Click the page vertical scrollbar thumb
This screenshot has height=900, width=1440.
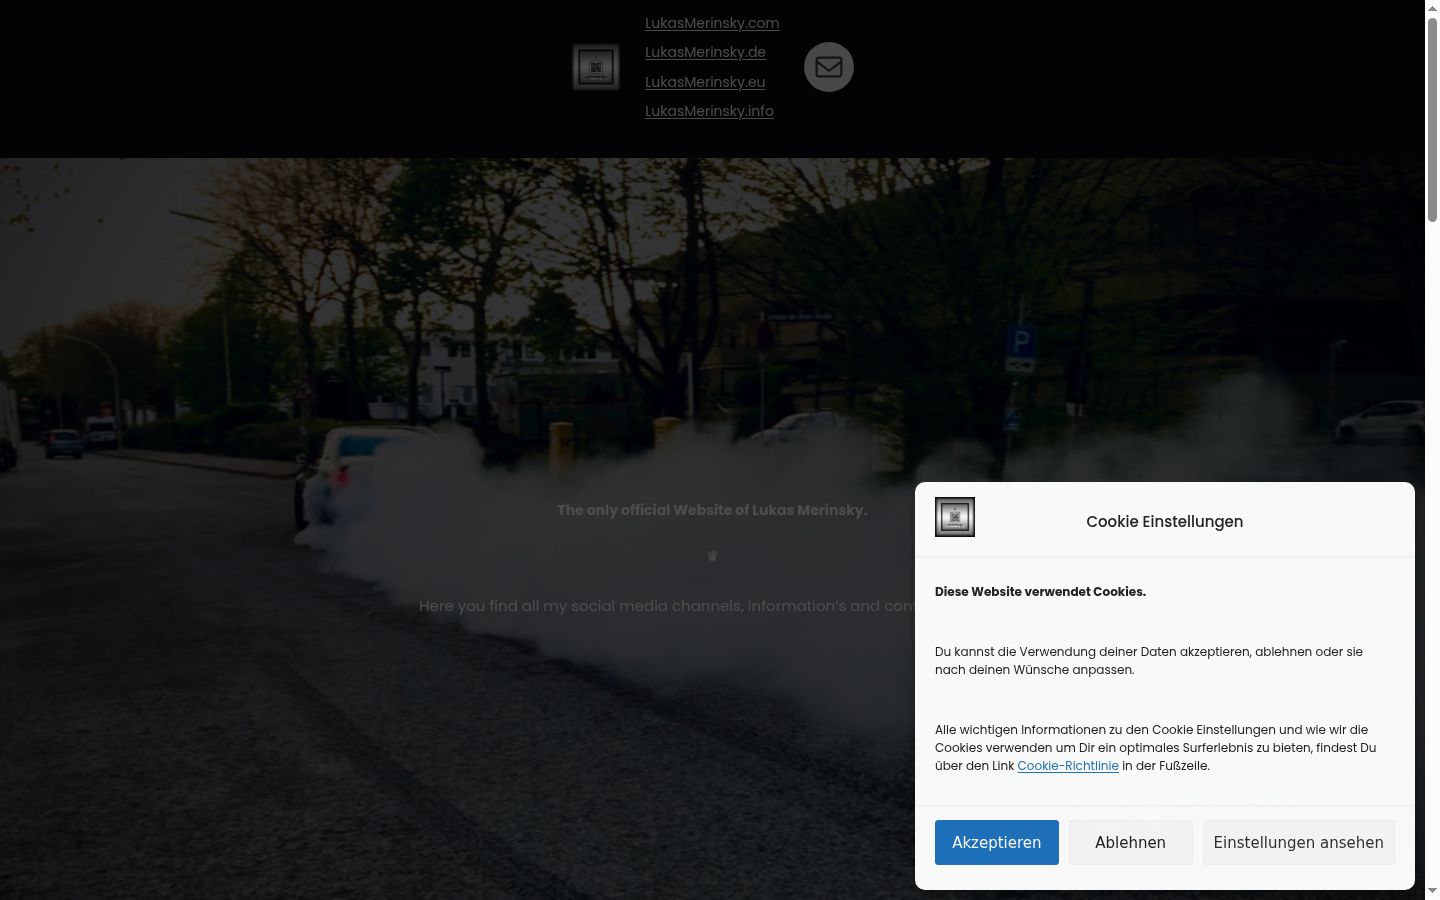click(1432, 120)
